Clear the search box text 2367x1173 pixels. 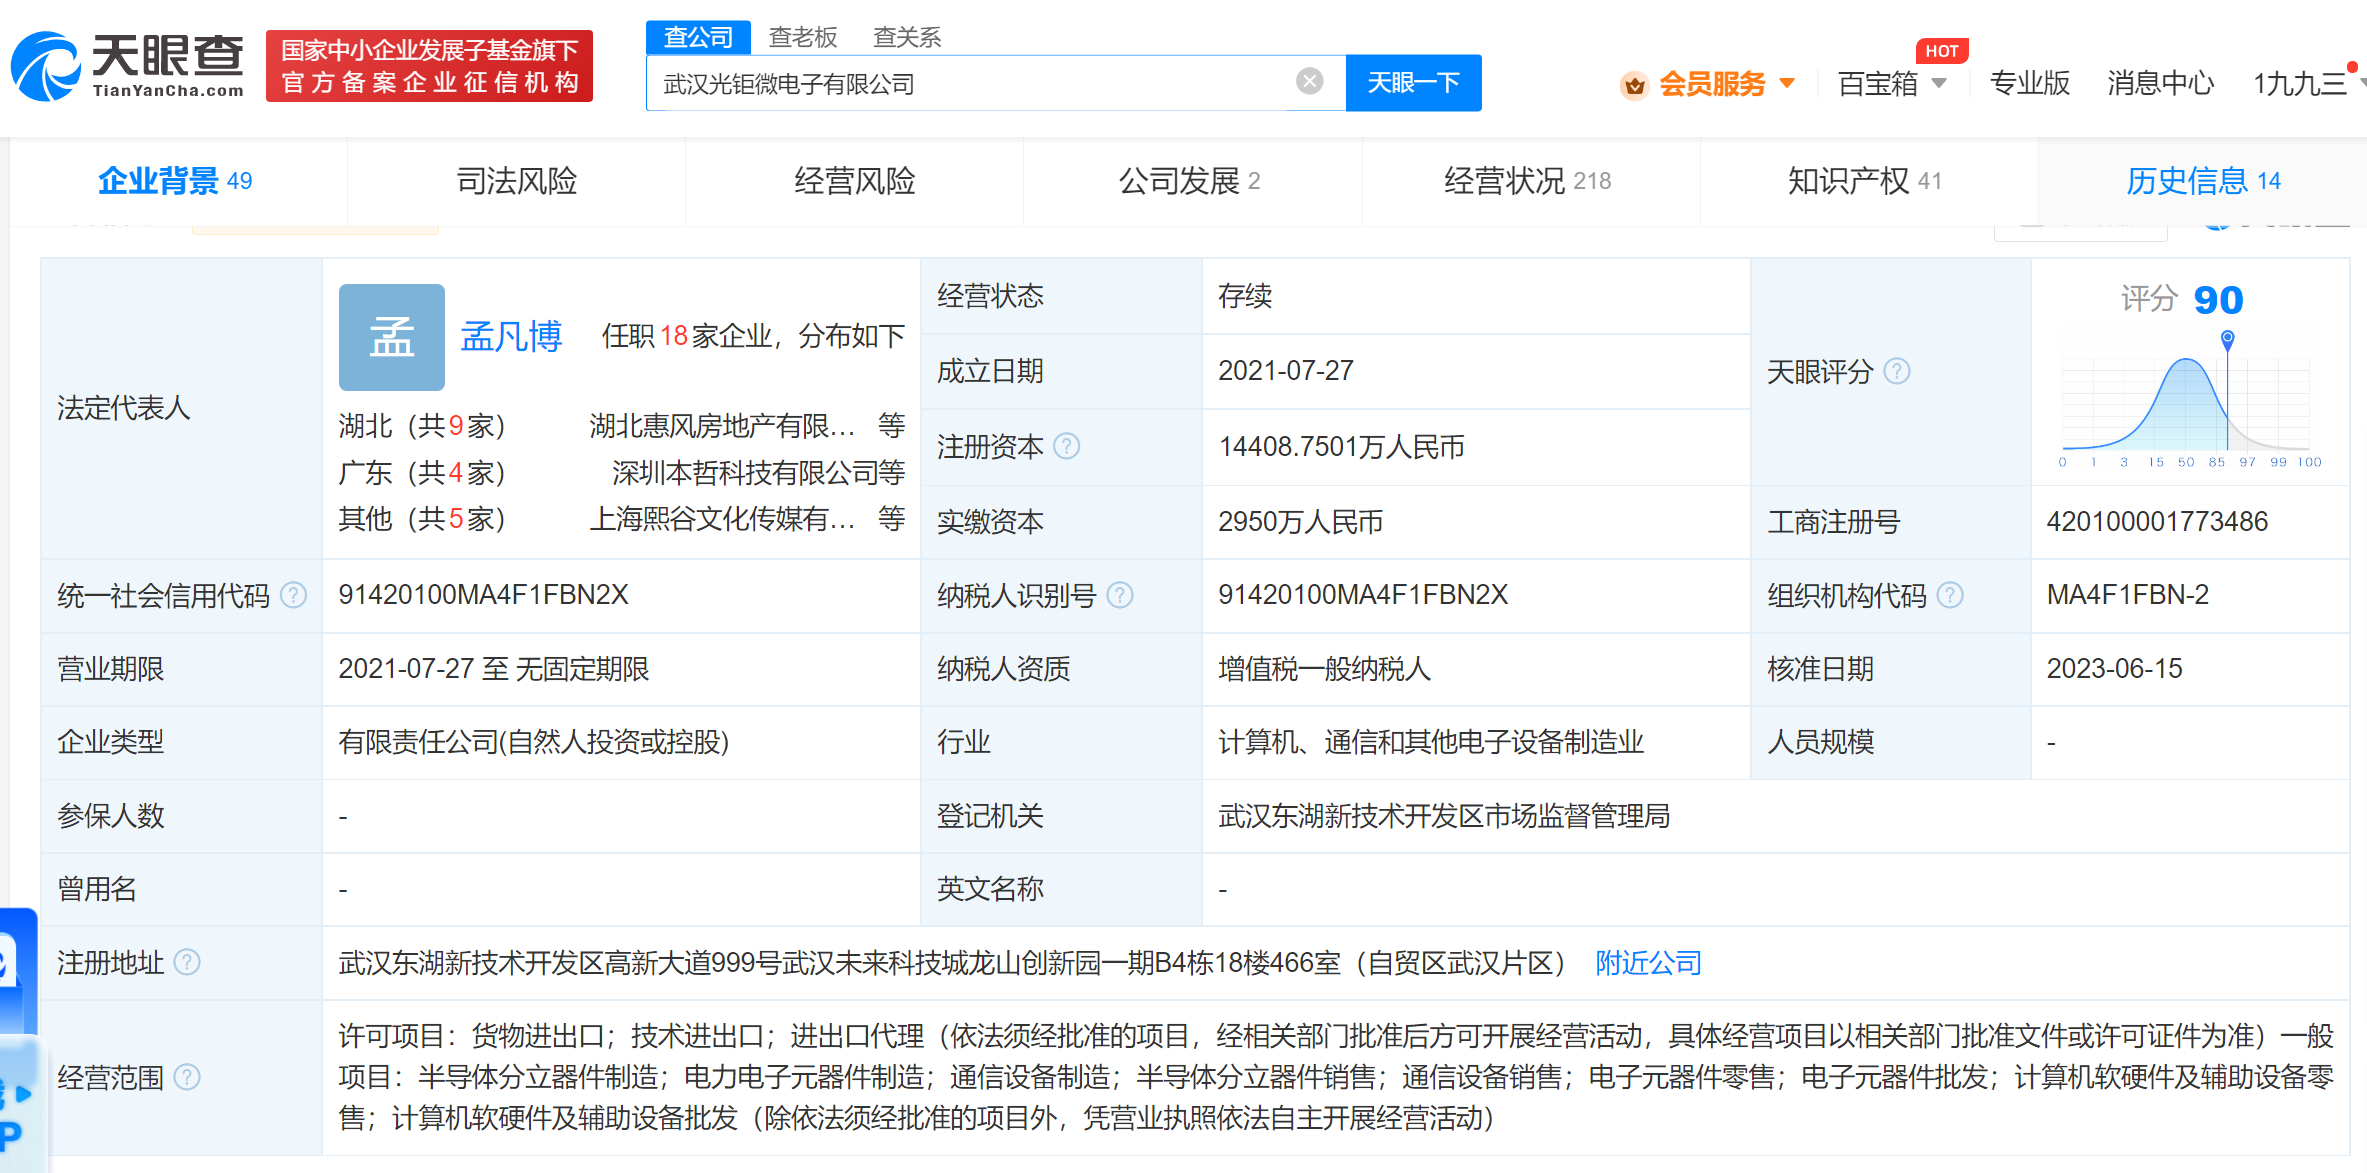(1309, 81)
